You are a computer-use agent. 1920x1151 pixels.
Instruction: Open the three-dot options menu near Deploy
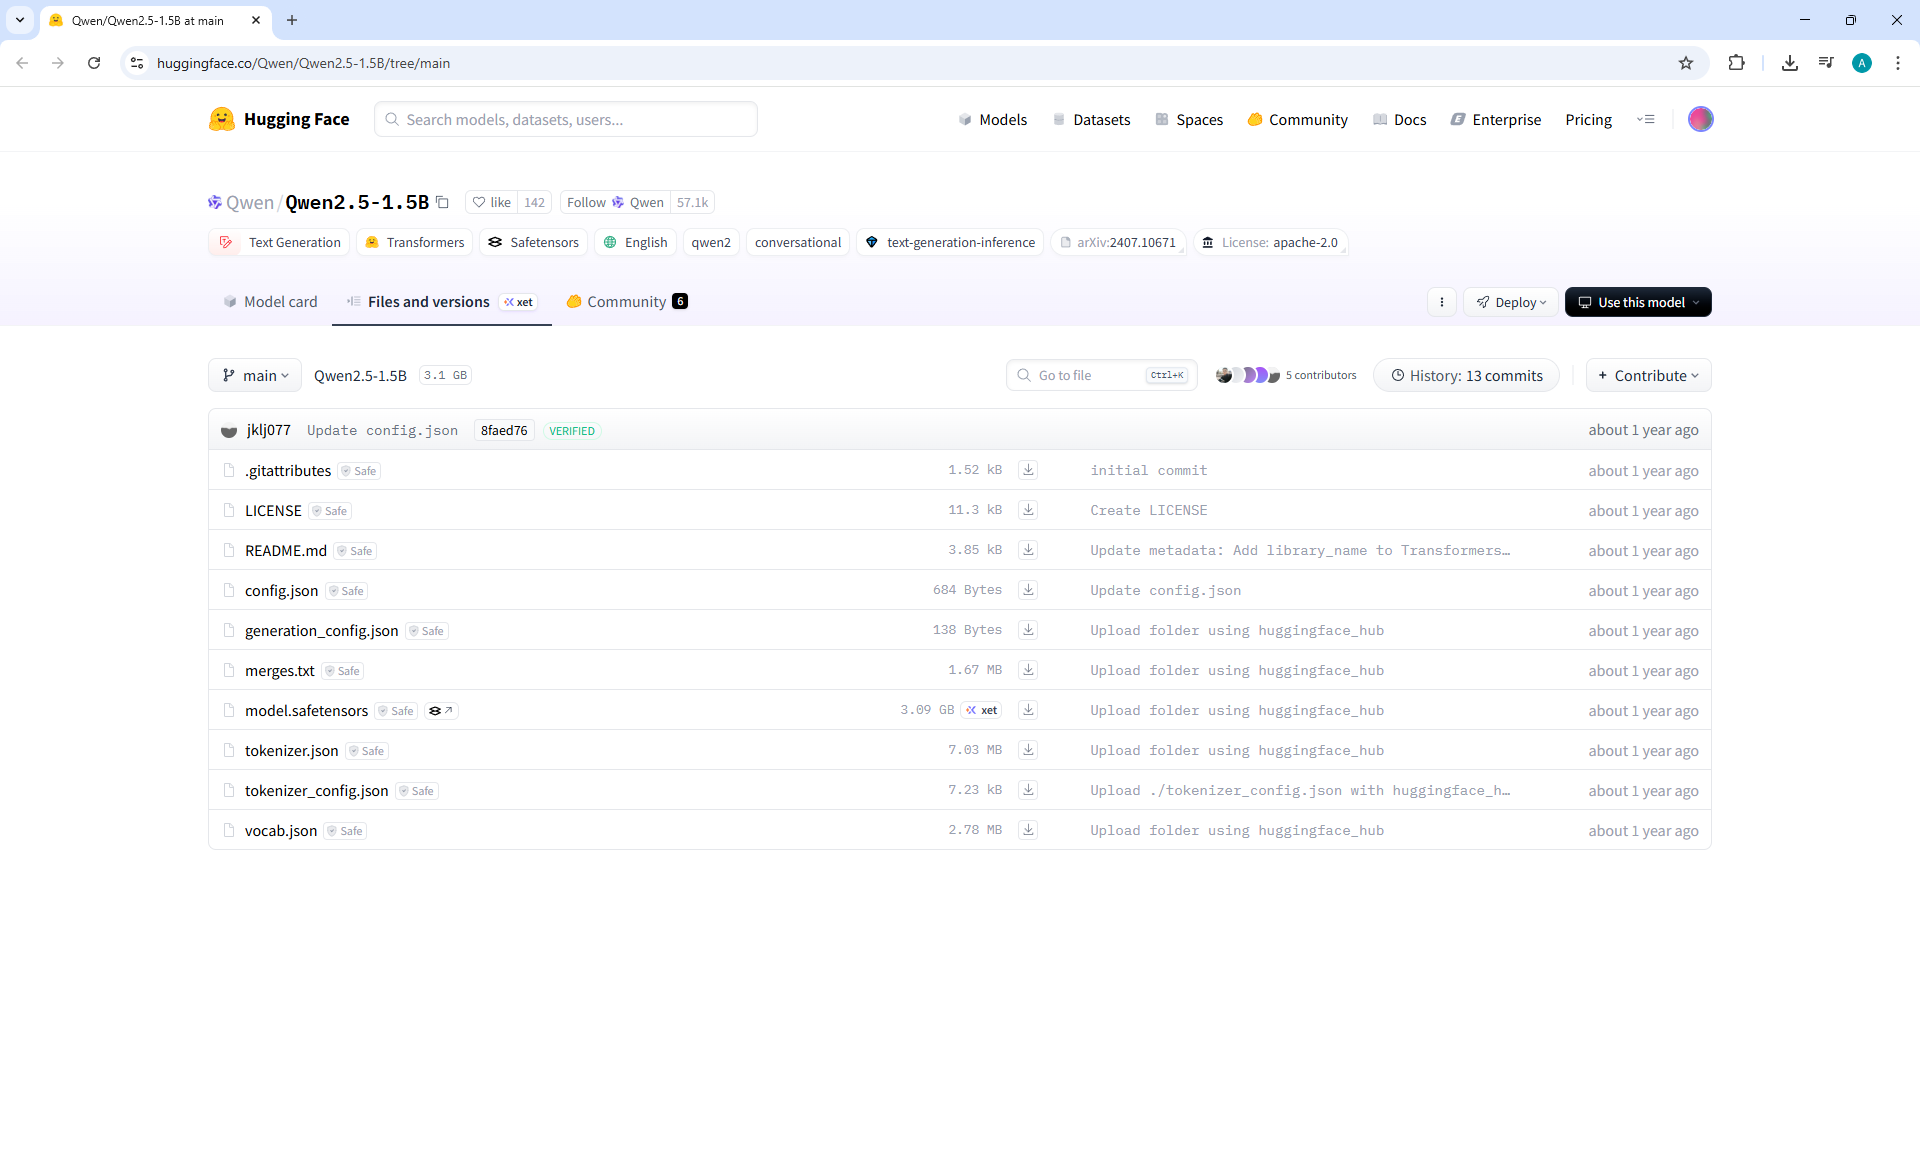pyautogui.click(x=1441, y=302)
